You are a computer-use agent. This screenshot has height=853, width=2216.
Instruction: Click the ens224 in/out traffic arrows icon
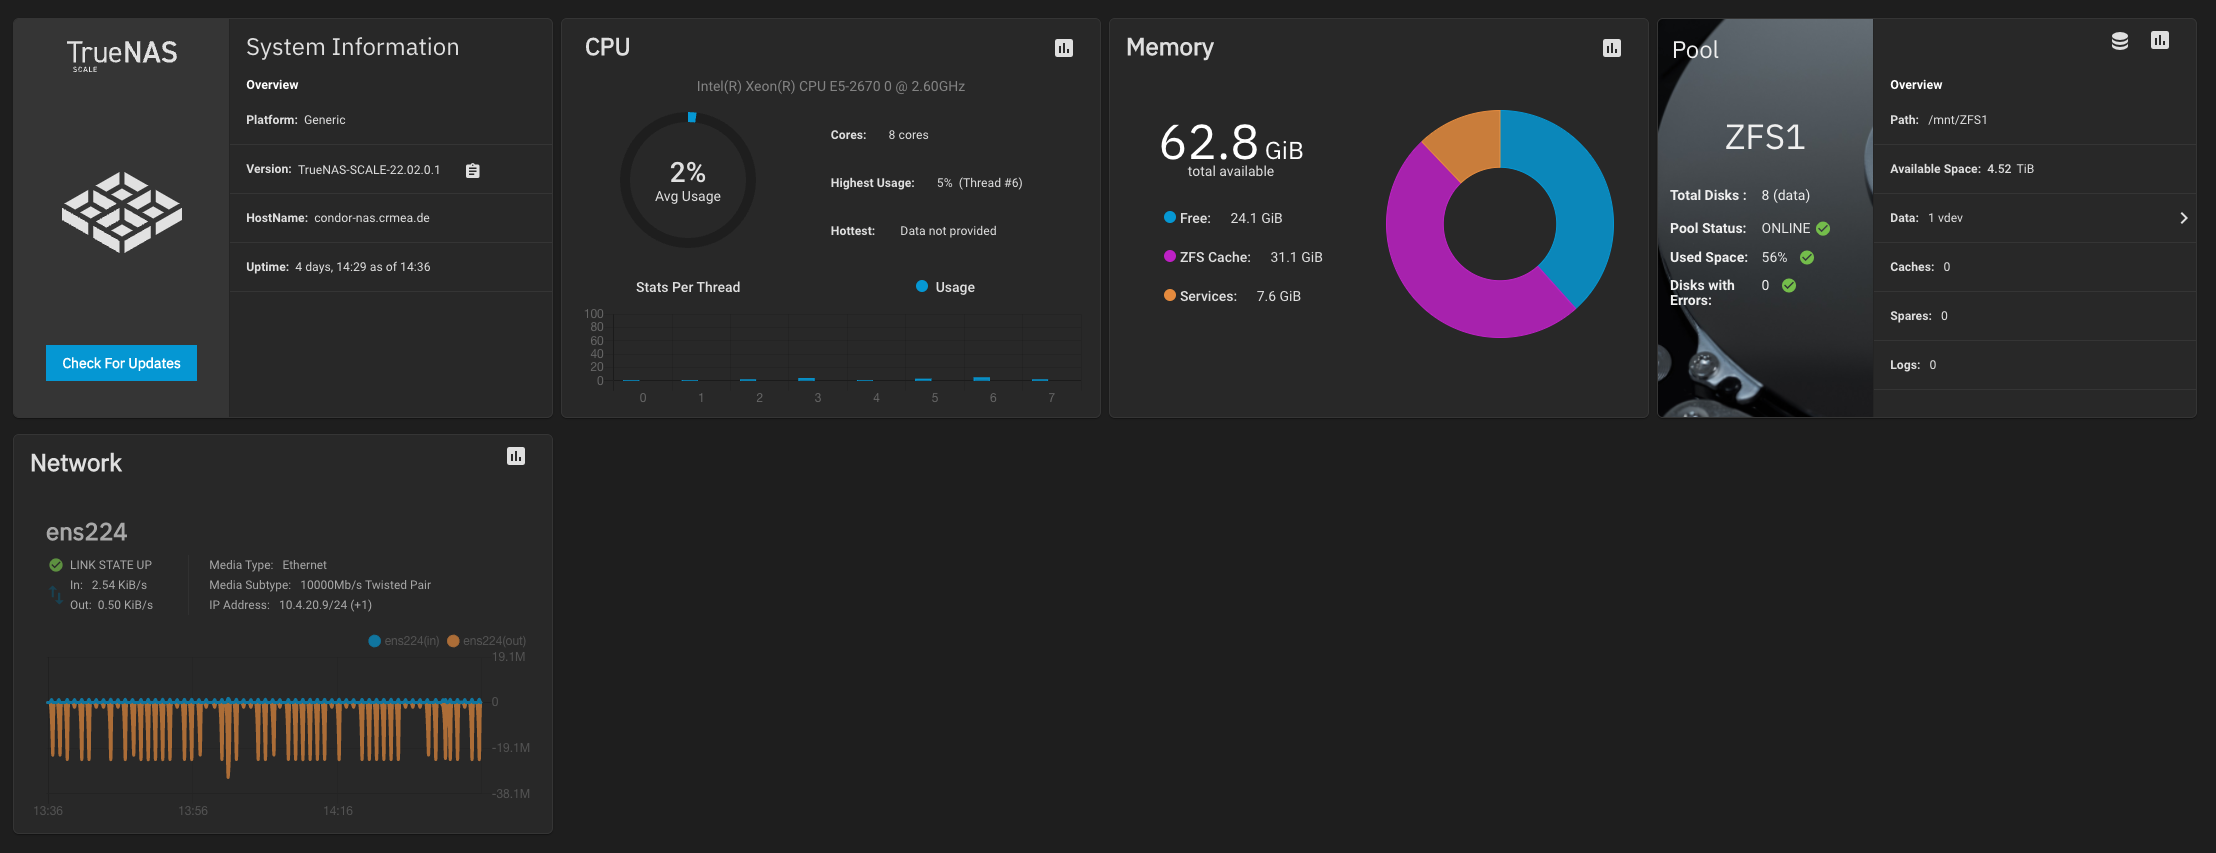pos(56,595)
